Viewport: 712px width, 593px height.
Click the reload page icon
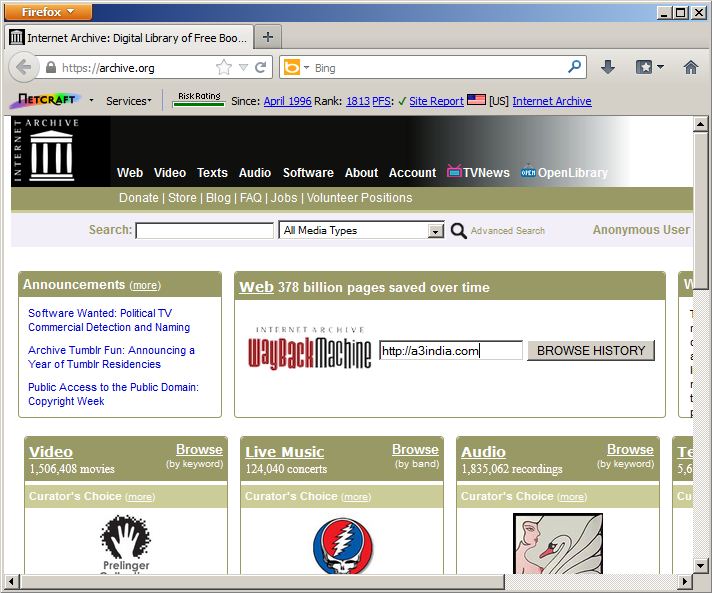pyautogui.click(x=261, y=68)
